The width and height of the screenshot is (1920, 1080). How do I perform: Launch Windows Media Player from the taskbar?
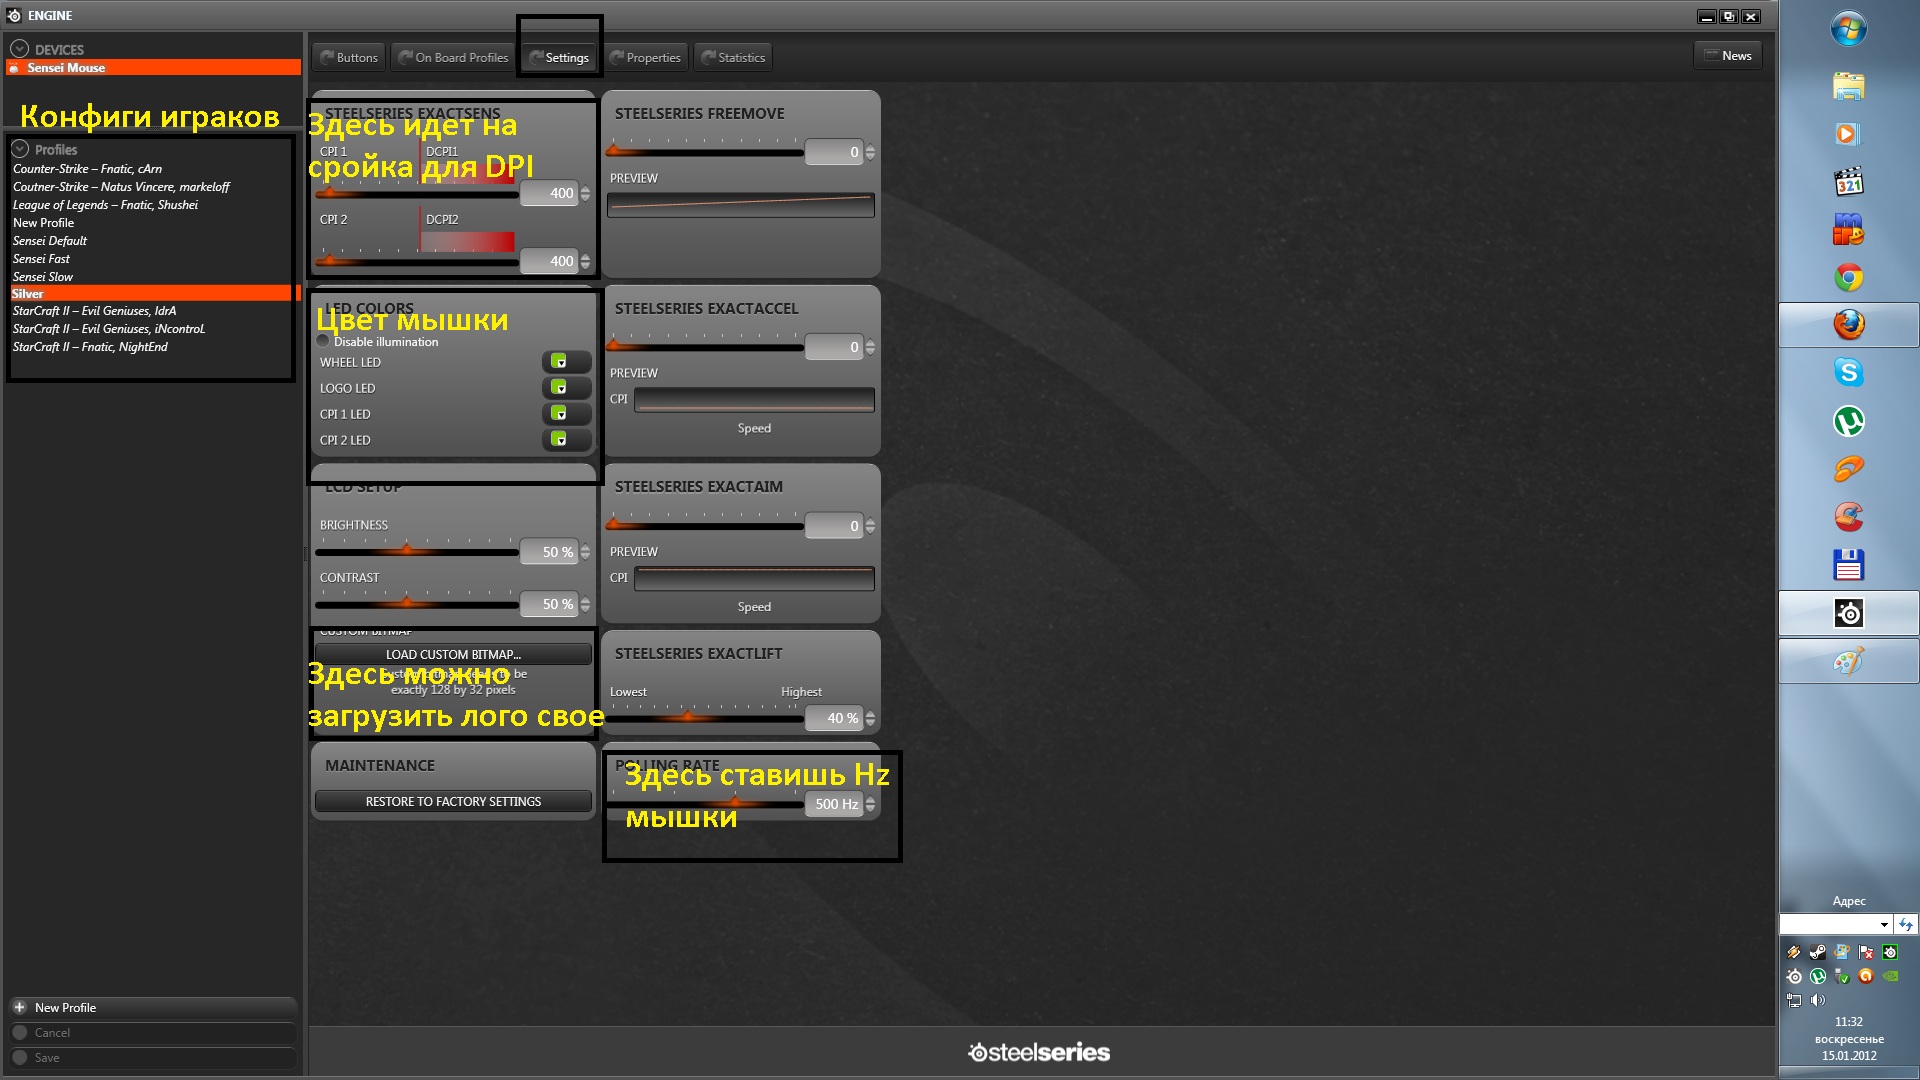click(x=1849, y=134)
